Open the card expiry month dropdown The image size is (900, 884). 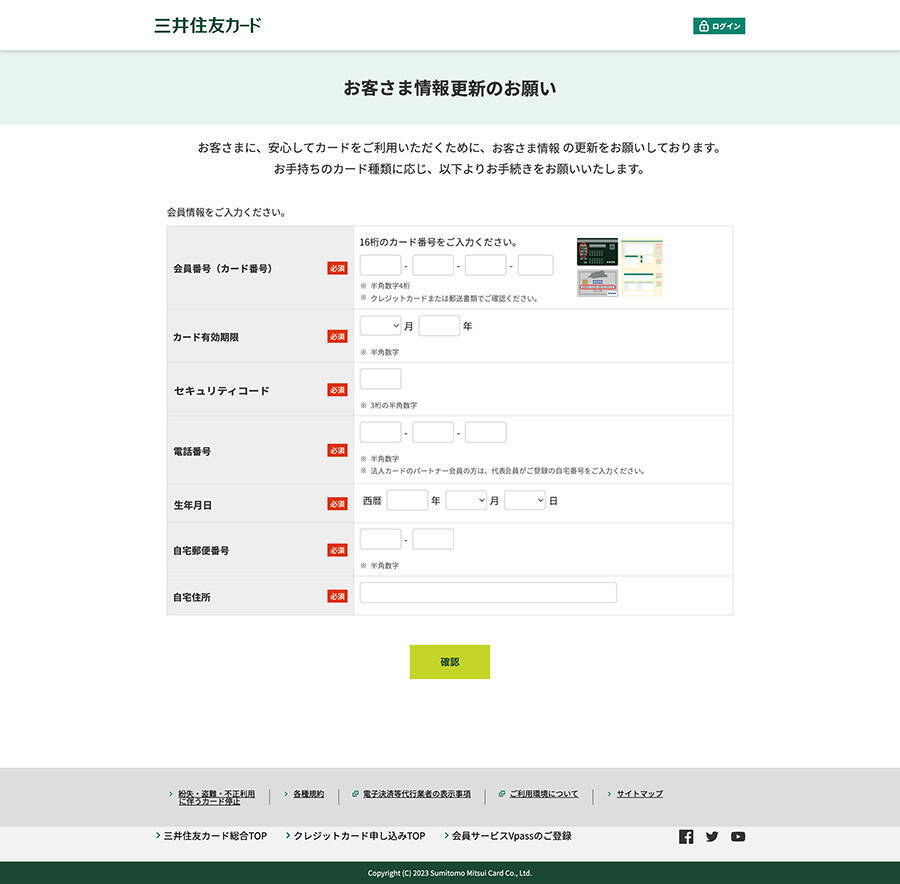coord(379,325)
